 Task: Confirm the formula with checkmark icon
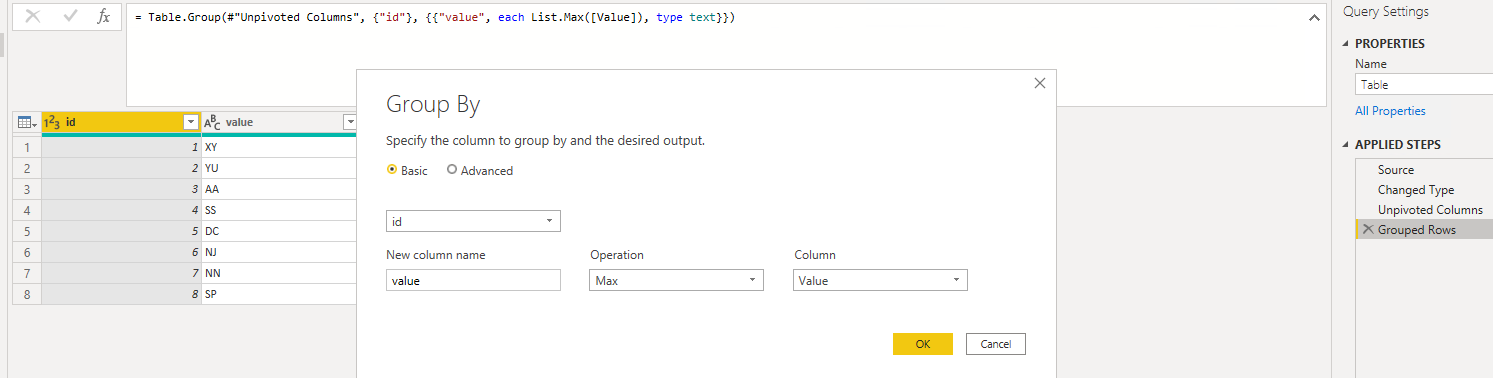pos(70,17)
